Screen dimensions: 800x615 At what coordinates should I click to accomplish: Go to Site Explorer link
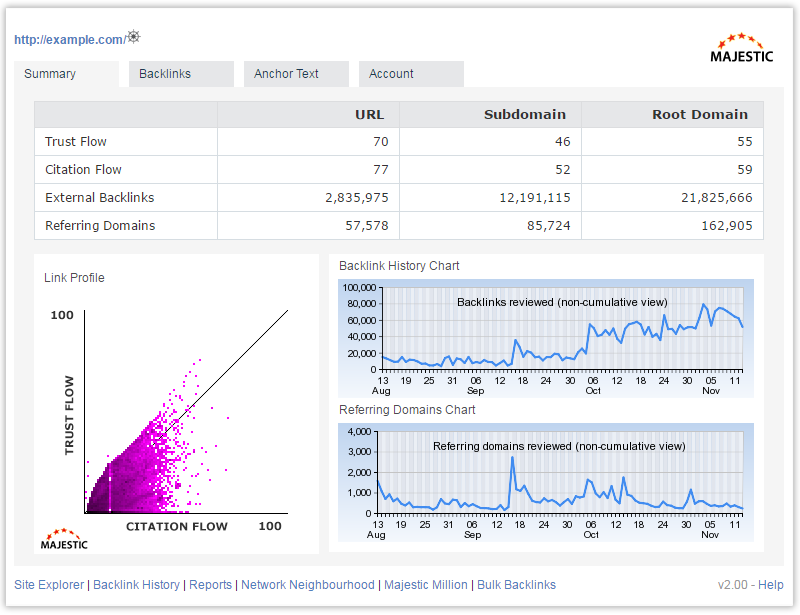tap(49, 585)
